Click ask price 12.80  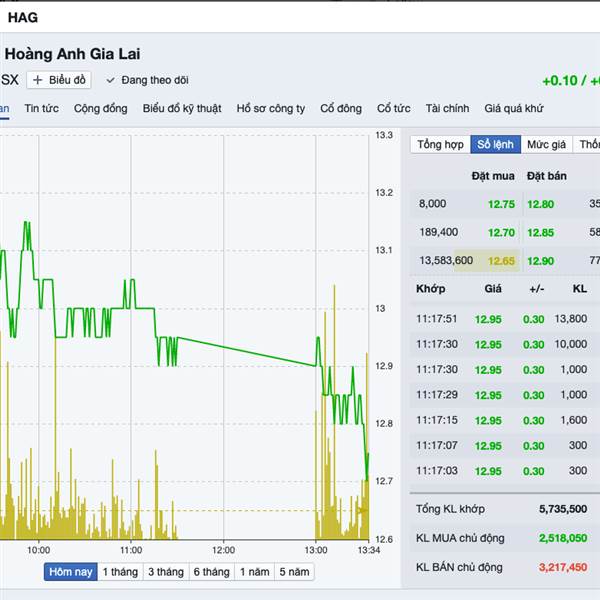(541, 204)
